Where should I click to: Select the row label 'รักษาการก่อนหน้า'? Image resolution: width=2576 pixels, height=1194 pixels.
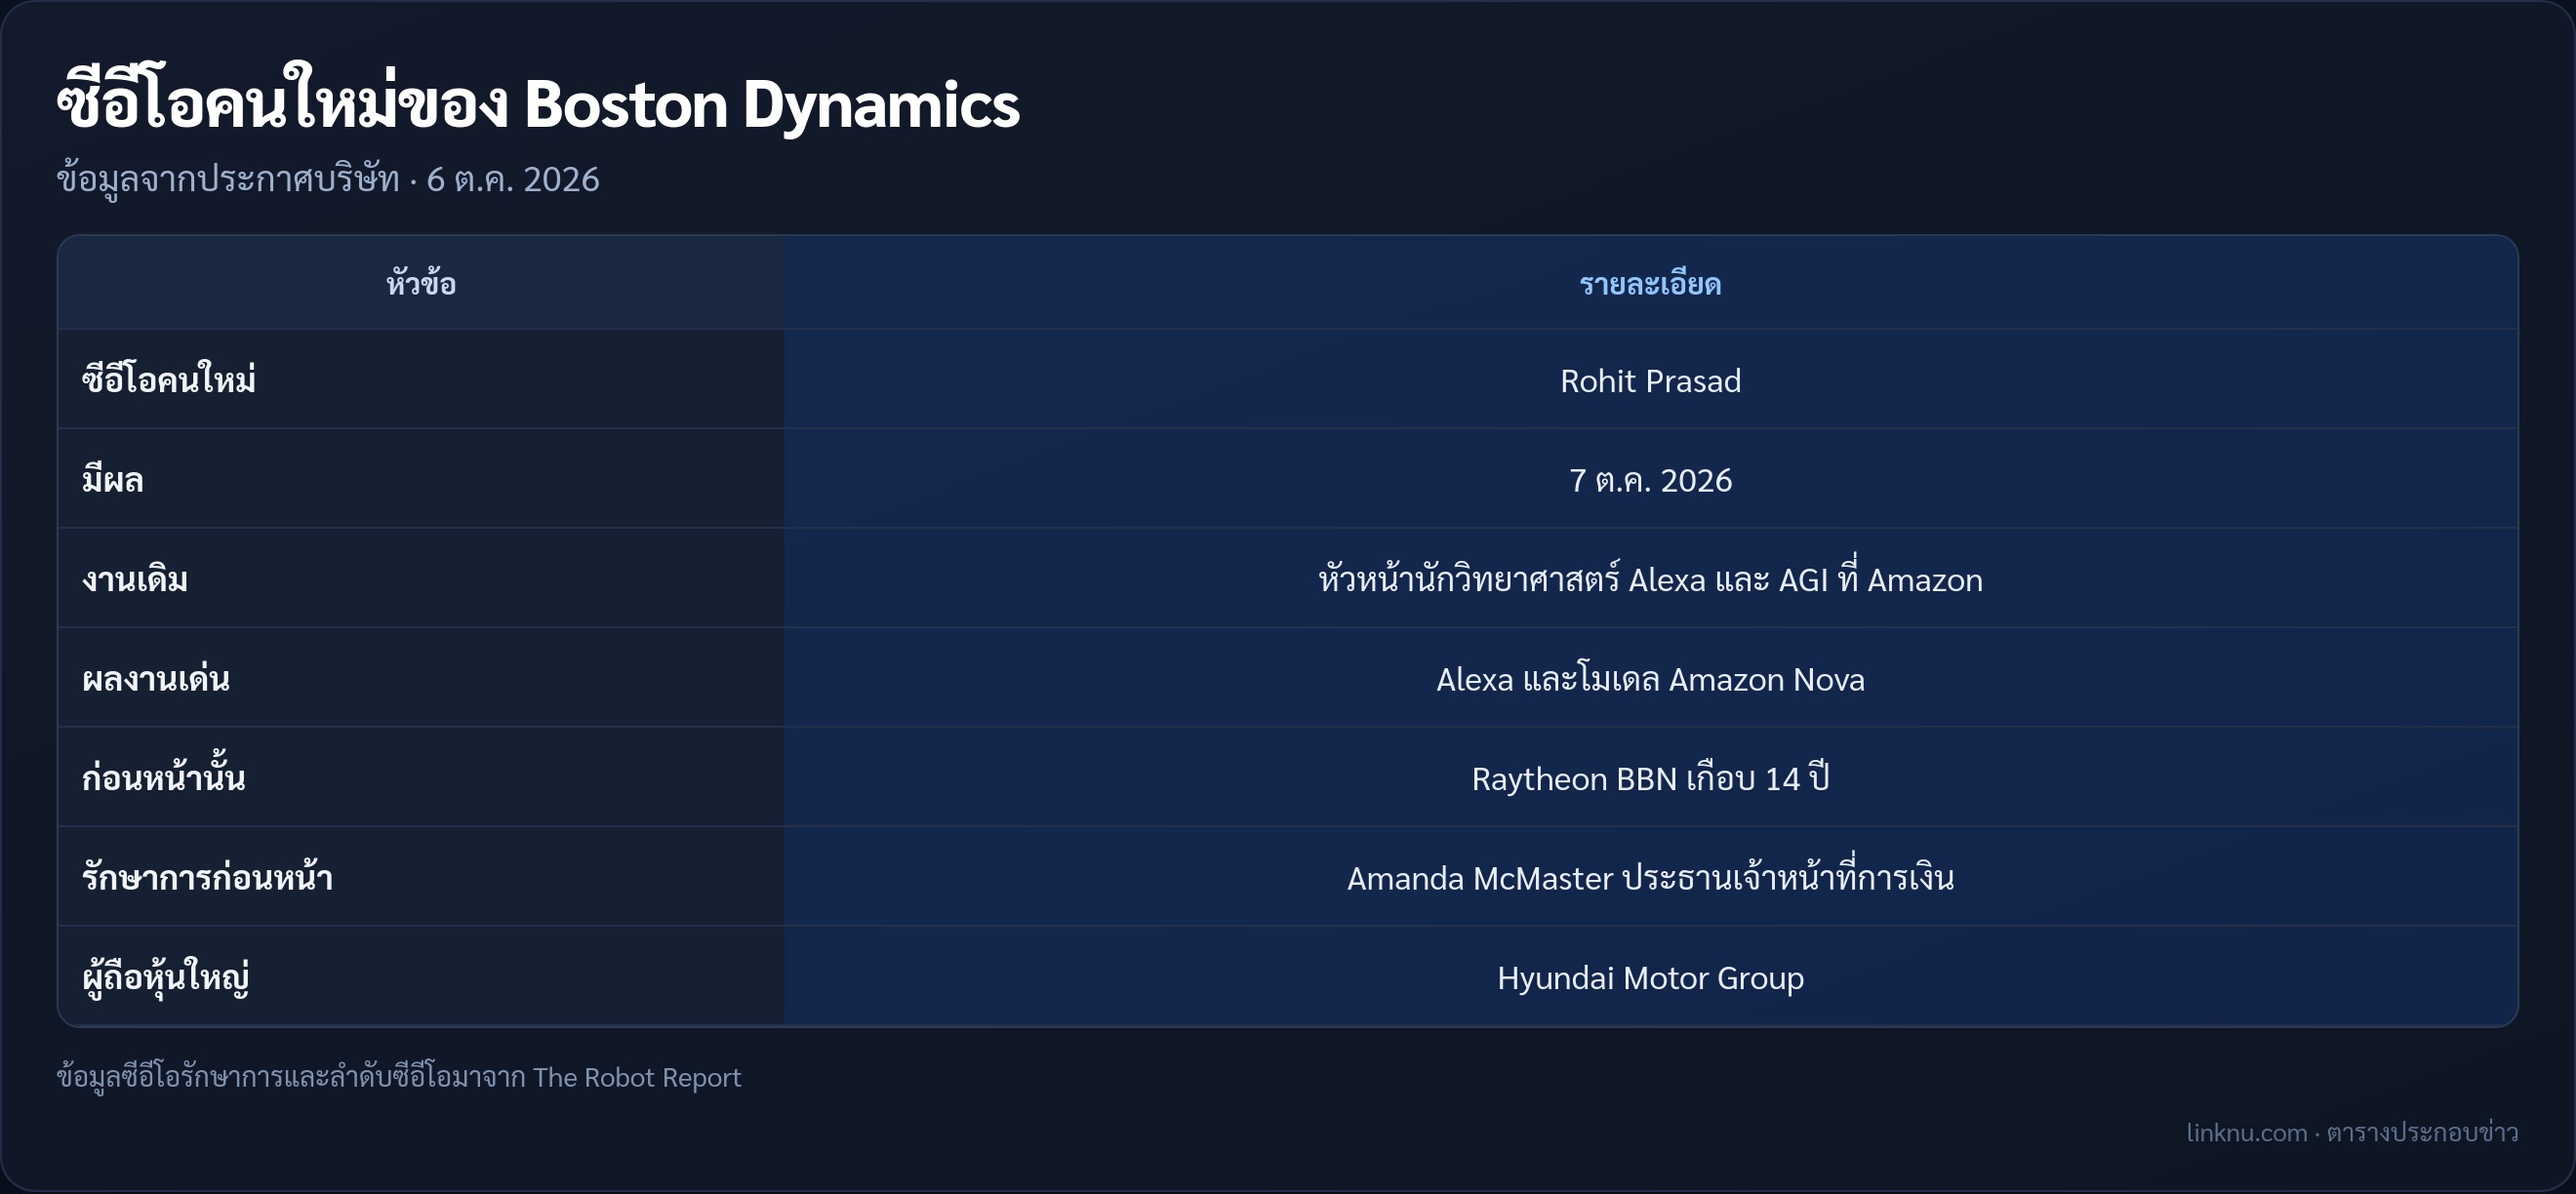pyautogui.click(x=208, y=876)
